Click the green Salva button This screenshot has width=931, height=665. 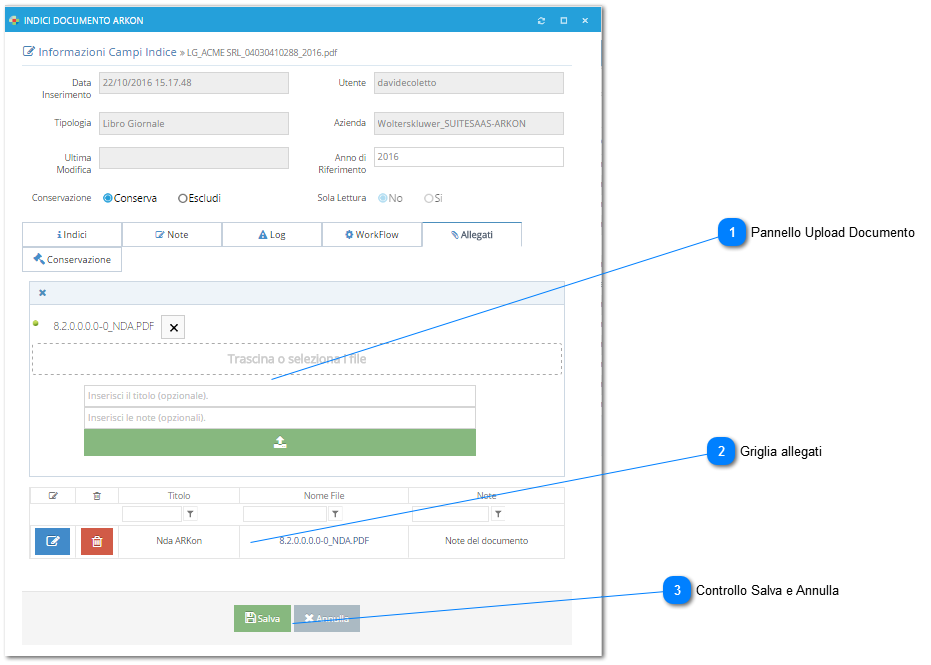click(x=262, y=618)
